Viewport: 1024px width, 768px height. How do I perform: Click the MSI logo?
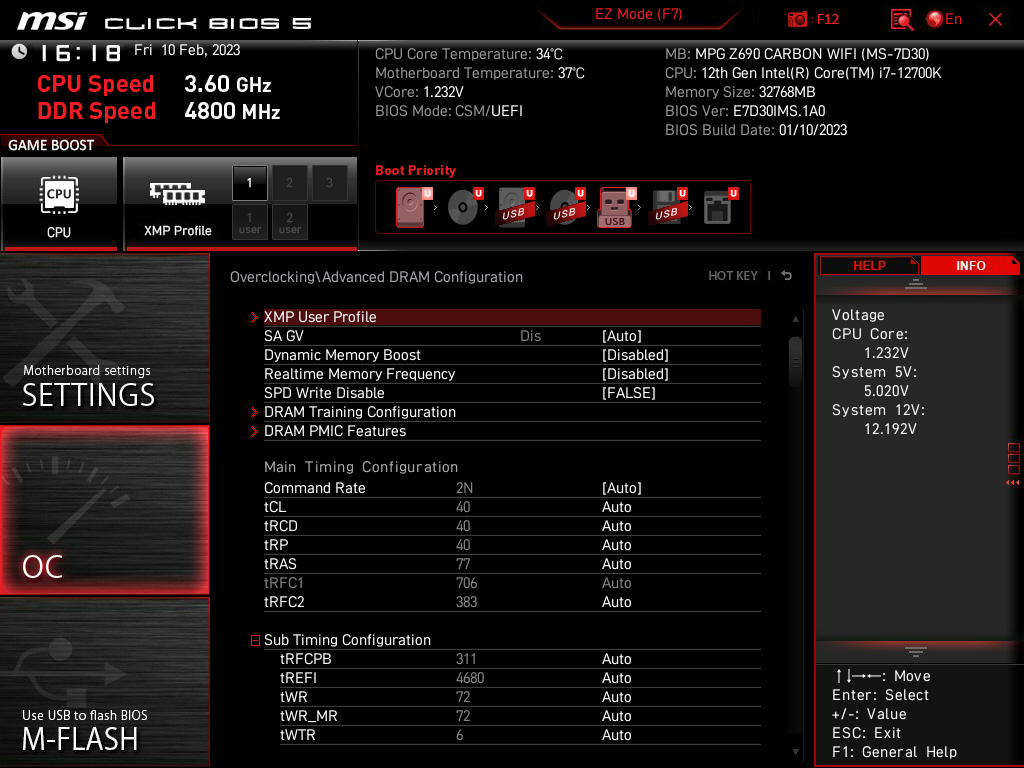(x=52, y=21)
